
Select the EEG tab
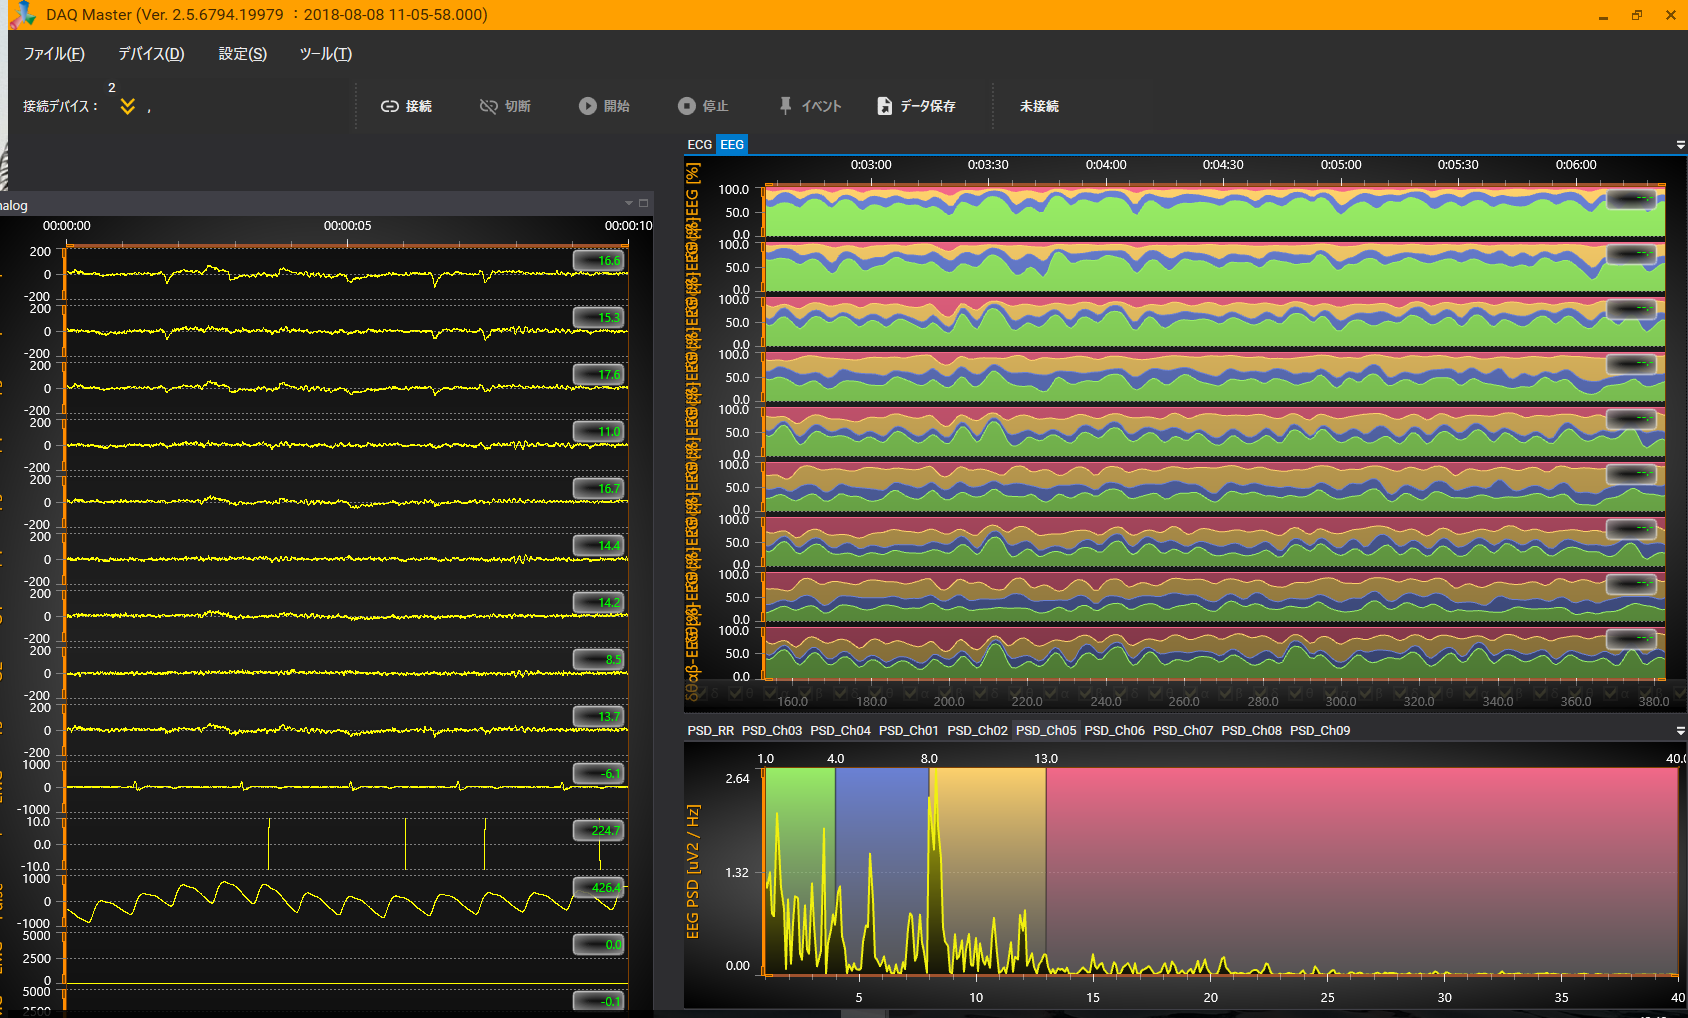pos(732,145)
